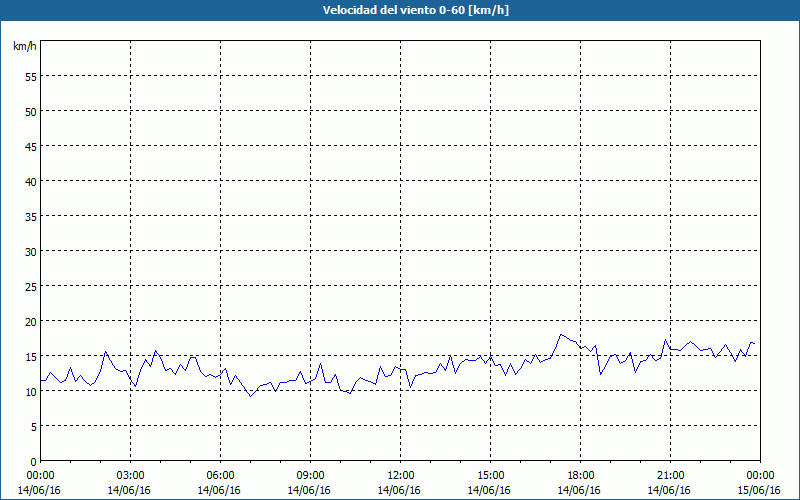The width and height of the screenshot is (800, 500).
Task: Click the 25 value on the y-axis
Action: 31,287
